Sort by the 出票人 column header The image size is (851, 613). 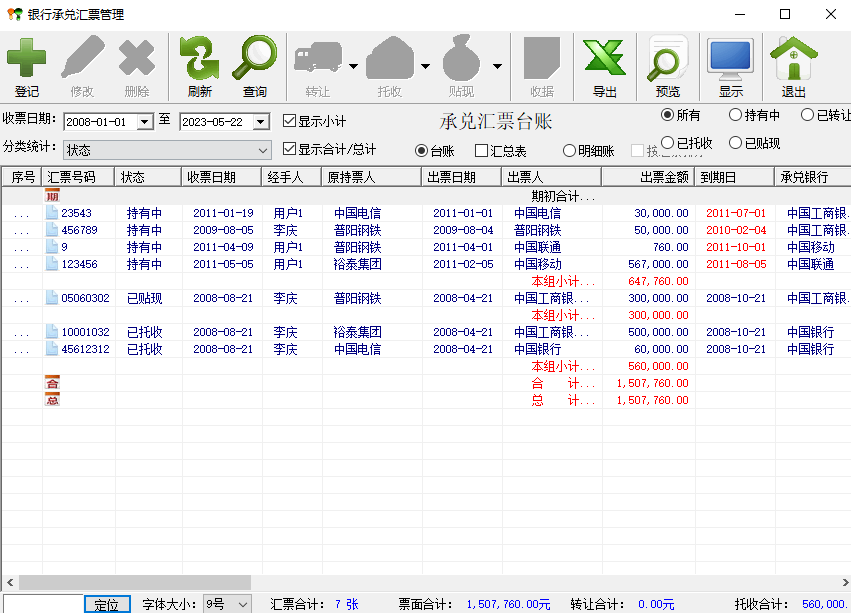point(551,177)
